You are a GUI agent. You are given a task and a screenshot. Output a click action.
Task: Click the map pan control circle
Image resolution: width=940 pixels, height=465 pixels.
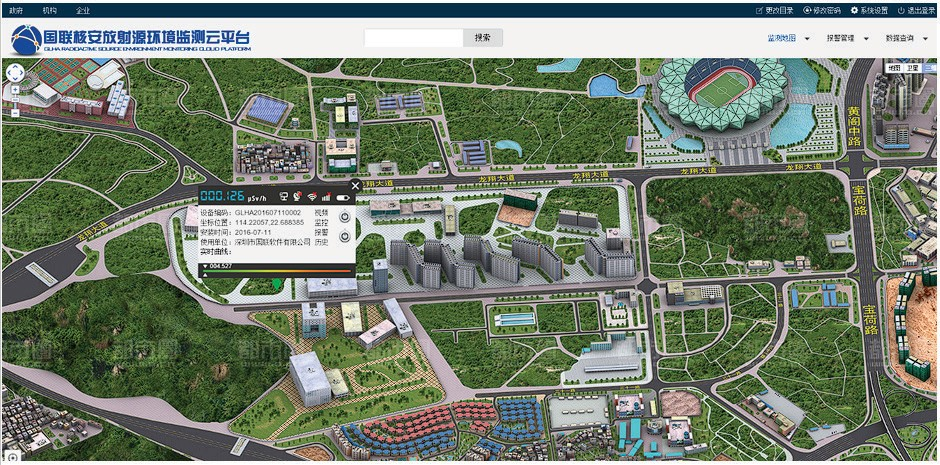point(16,73)
